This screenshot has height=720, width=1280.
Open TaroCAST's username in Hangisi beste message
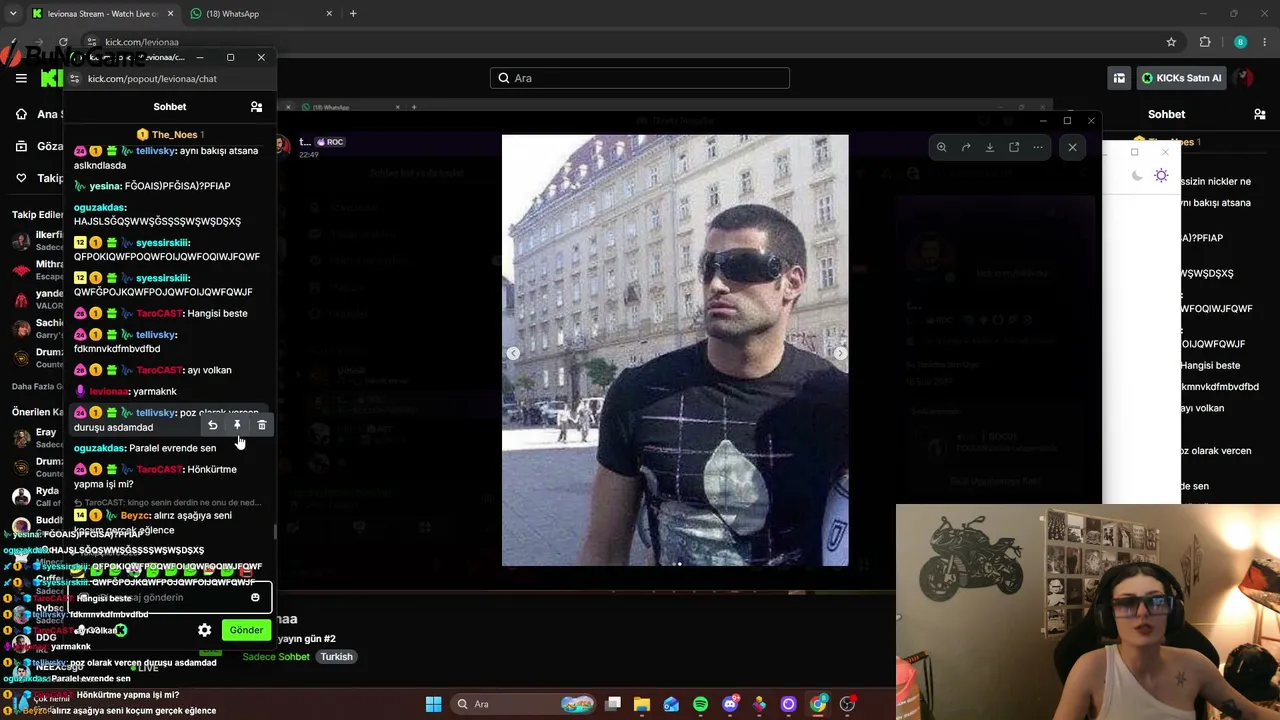[x=160, y=314]
